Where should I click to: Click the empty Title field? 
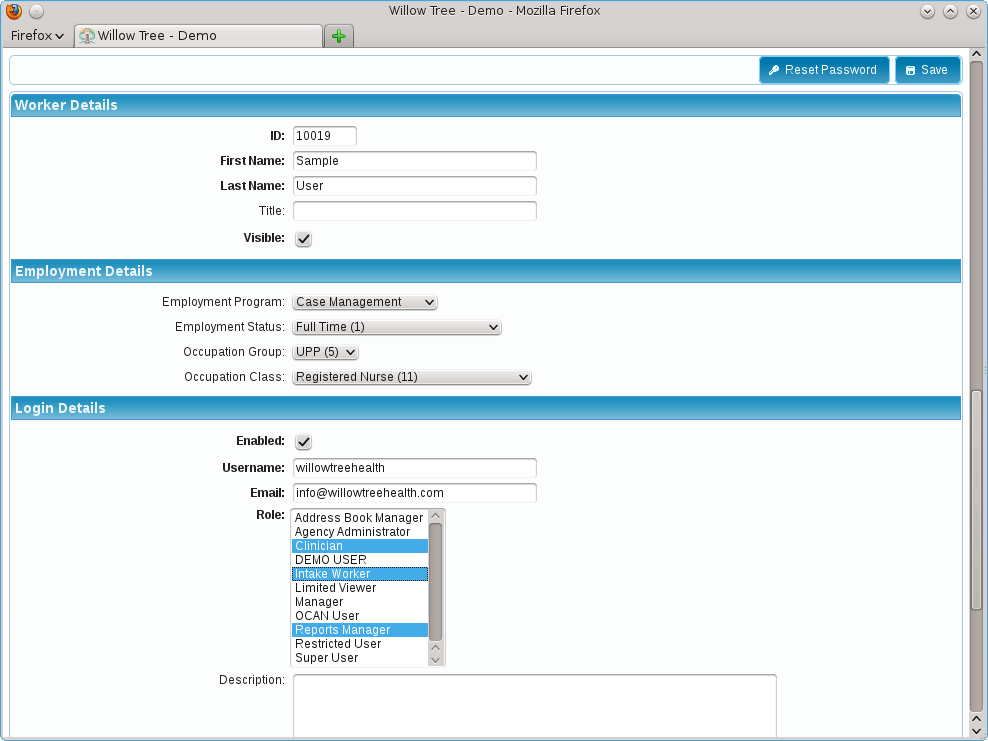pos(415,211)
